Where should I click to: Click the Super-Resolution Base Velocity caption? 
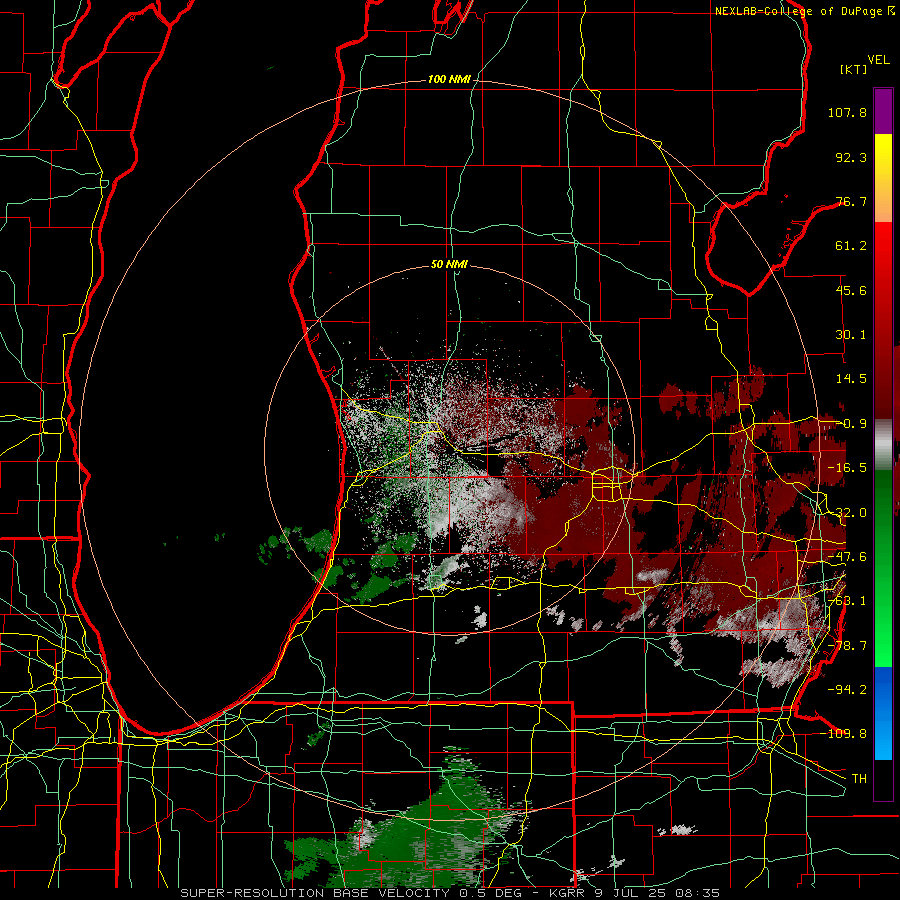pyautogui.click(x=449, y=893)
